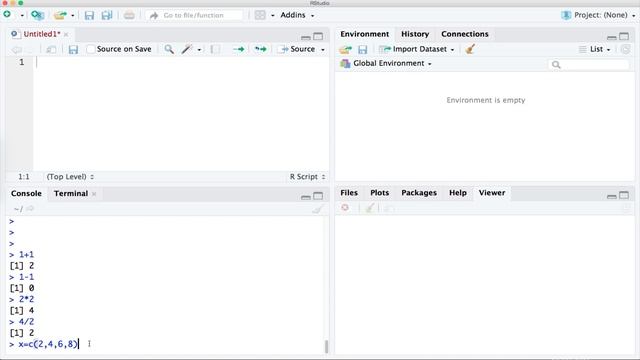Open the Global Environment selector
The height and width of the screenshot is (360, 640).
(x=386, y=64)
